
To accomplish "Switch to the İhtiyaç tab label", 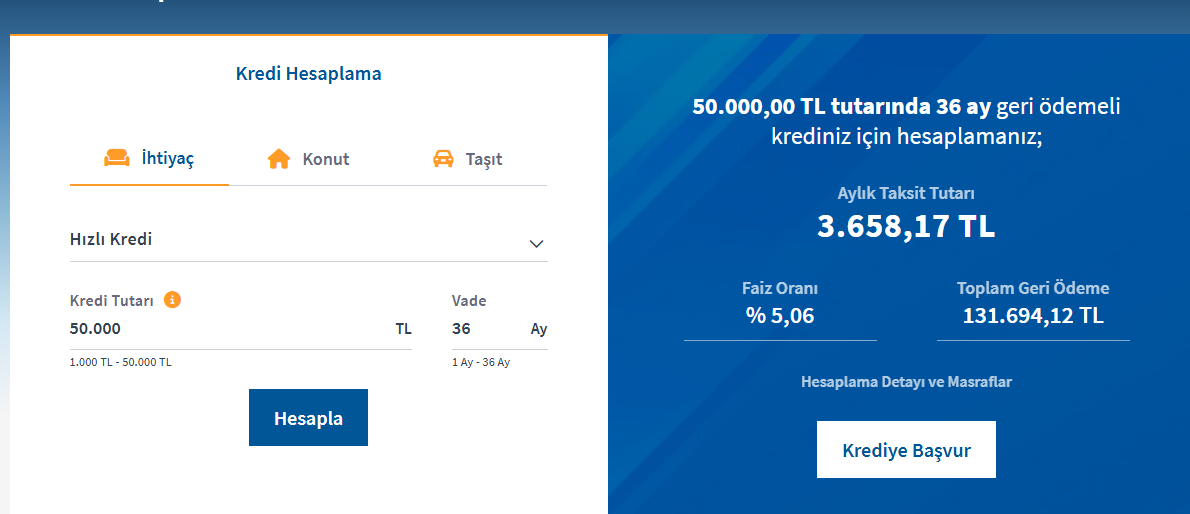I will pos(167,159).
